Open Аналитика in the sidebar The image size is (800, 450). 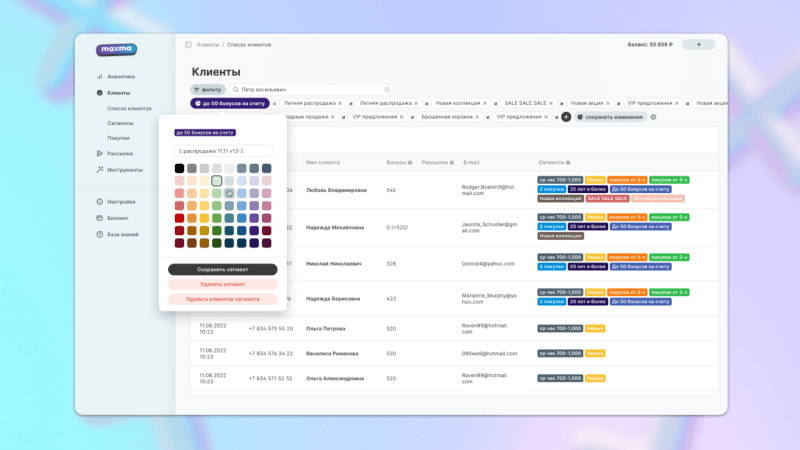(x=120, y=77)
